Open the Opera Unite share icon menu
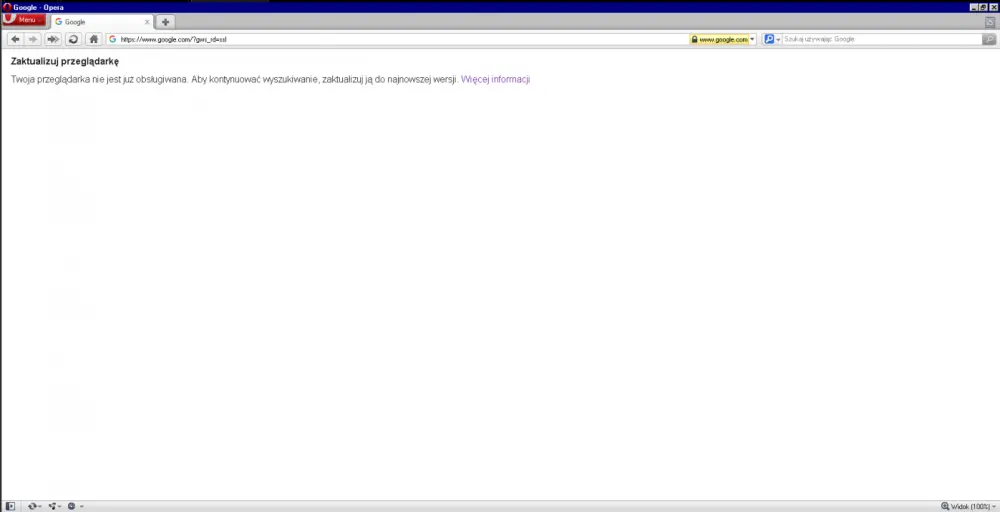The image size is (1000, 512). tap(54, 506)
